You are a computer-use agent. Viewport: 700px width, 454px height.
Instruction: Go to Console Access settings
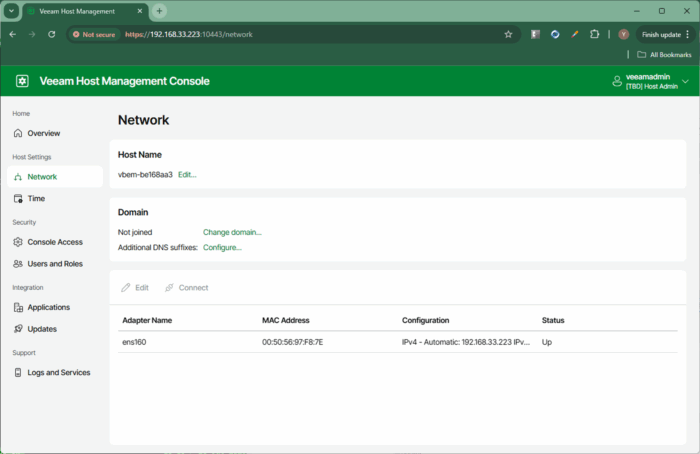tap(48, 242)
